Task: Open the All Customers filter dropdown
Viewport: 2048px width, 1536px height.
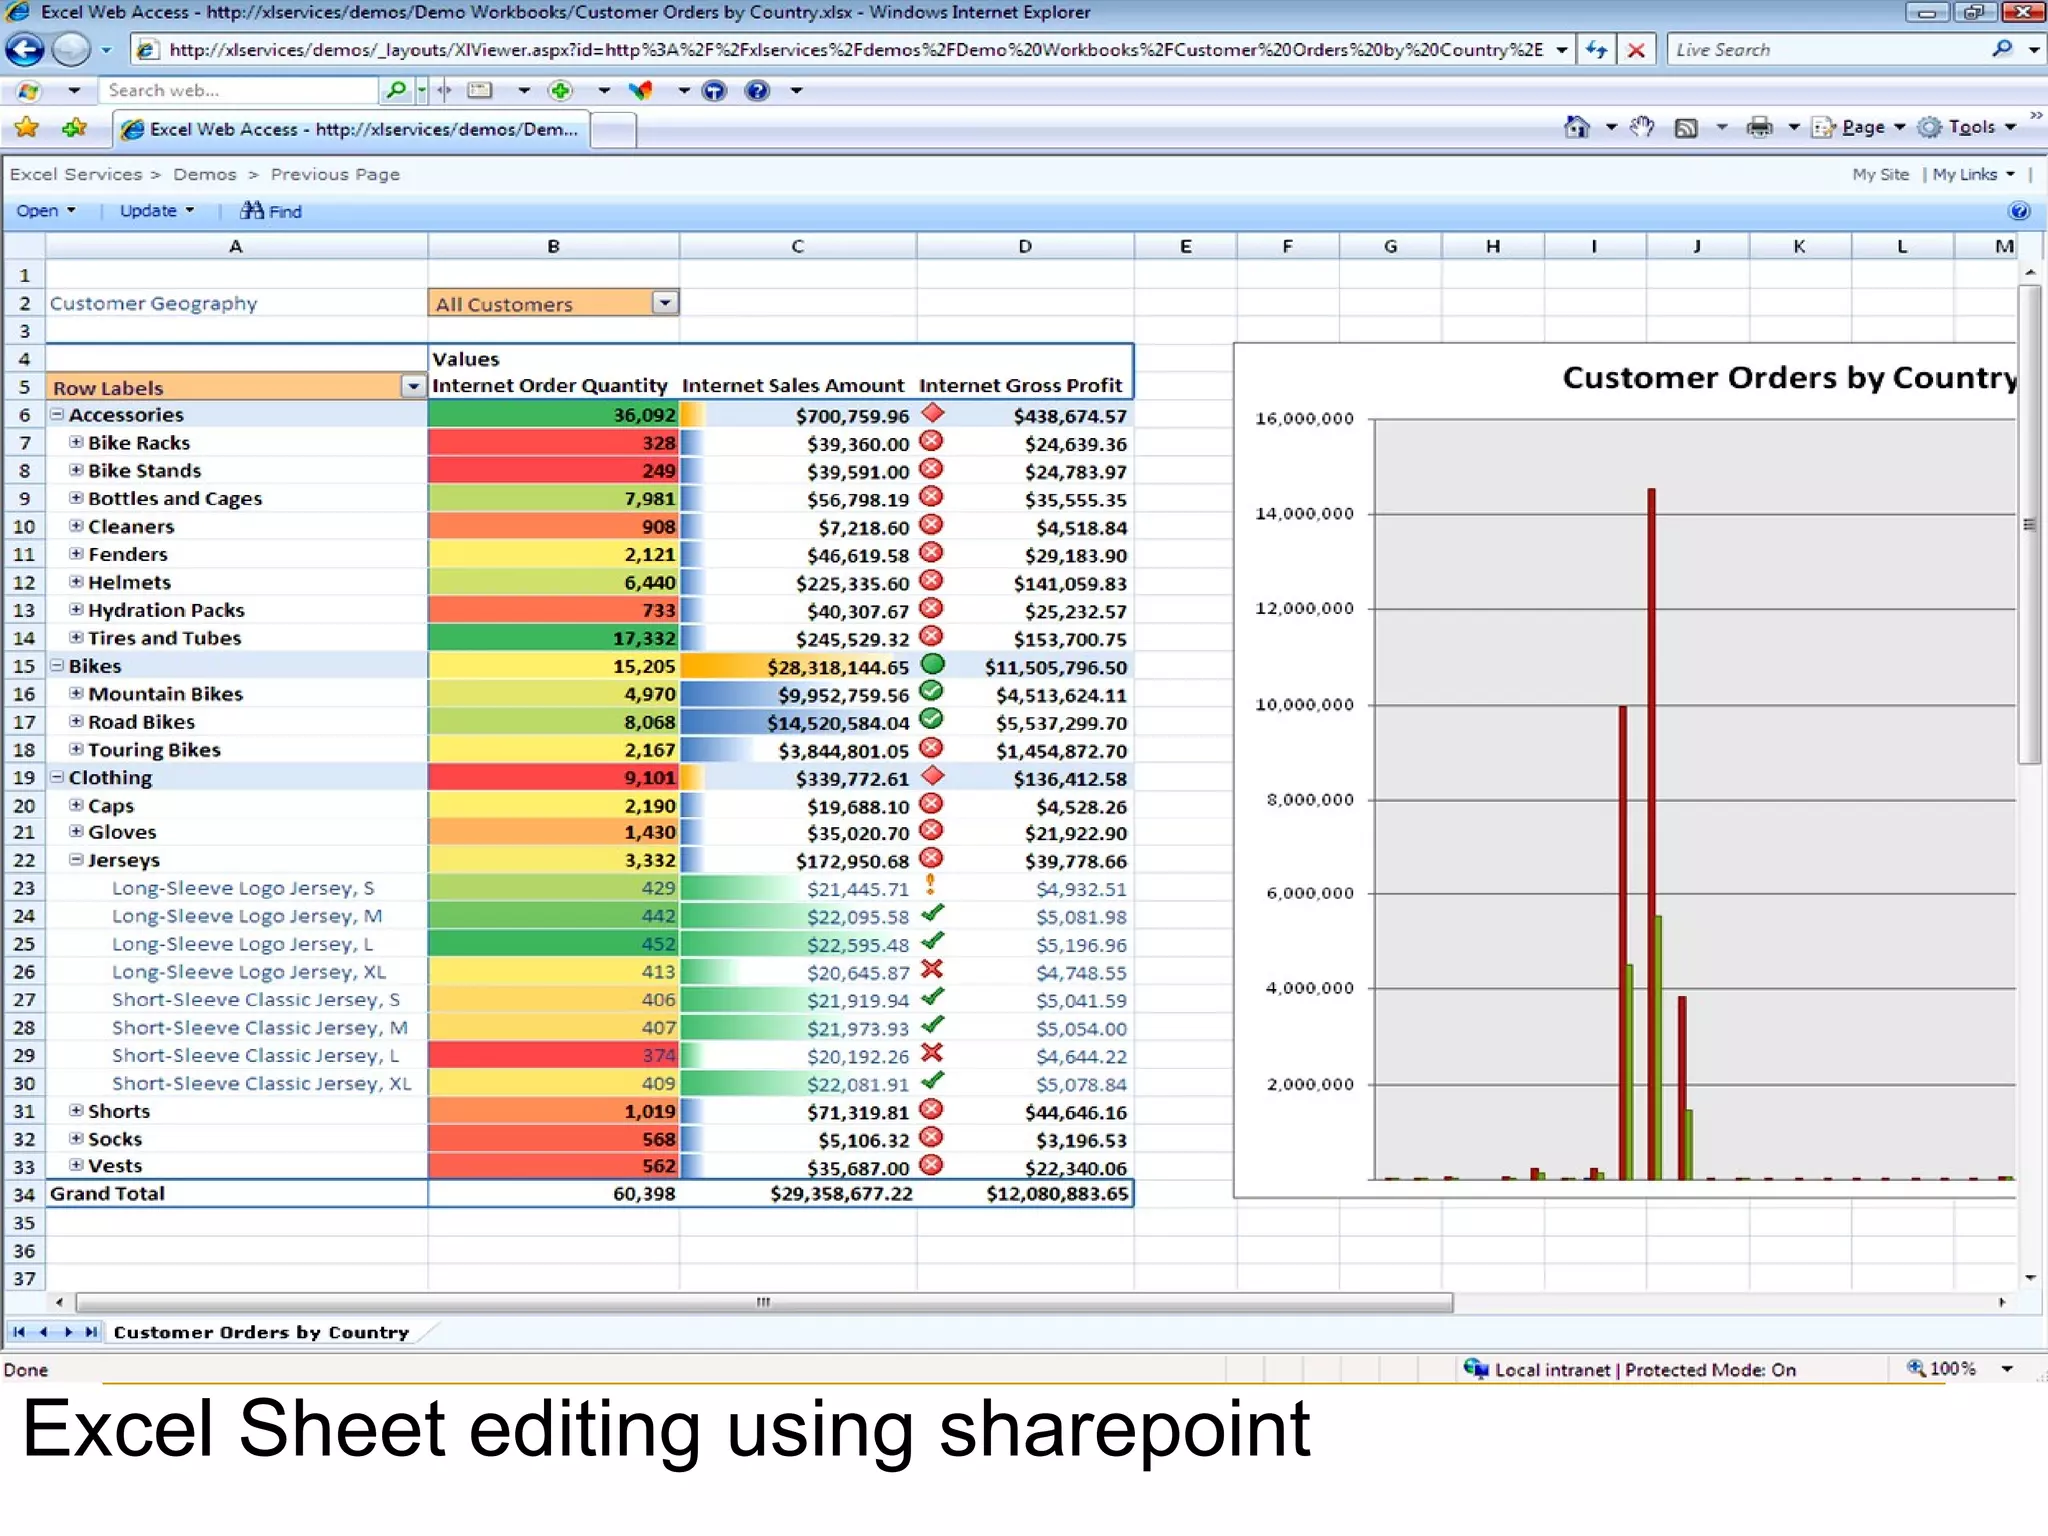Action: coord(665,302)
